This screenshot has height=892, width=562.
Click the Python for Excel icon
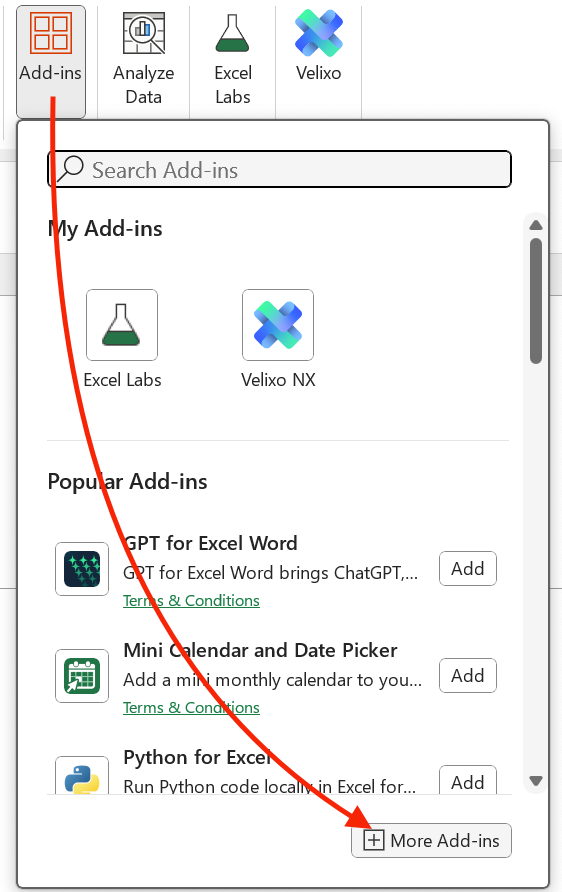click(82, 776)
